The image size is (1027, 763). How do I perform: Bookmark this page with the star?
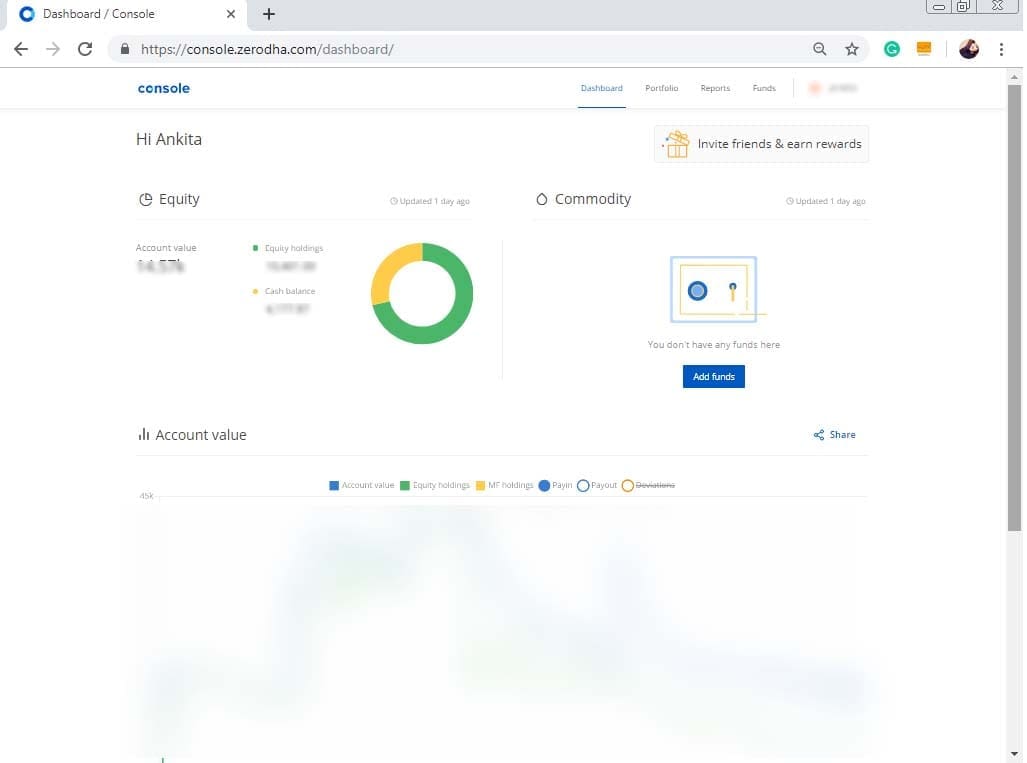pyautogui.click(x=851, y=49)
